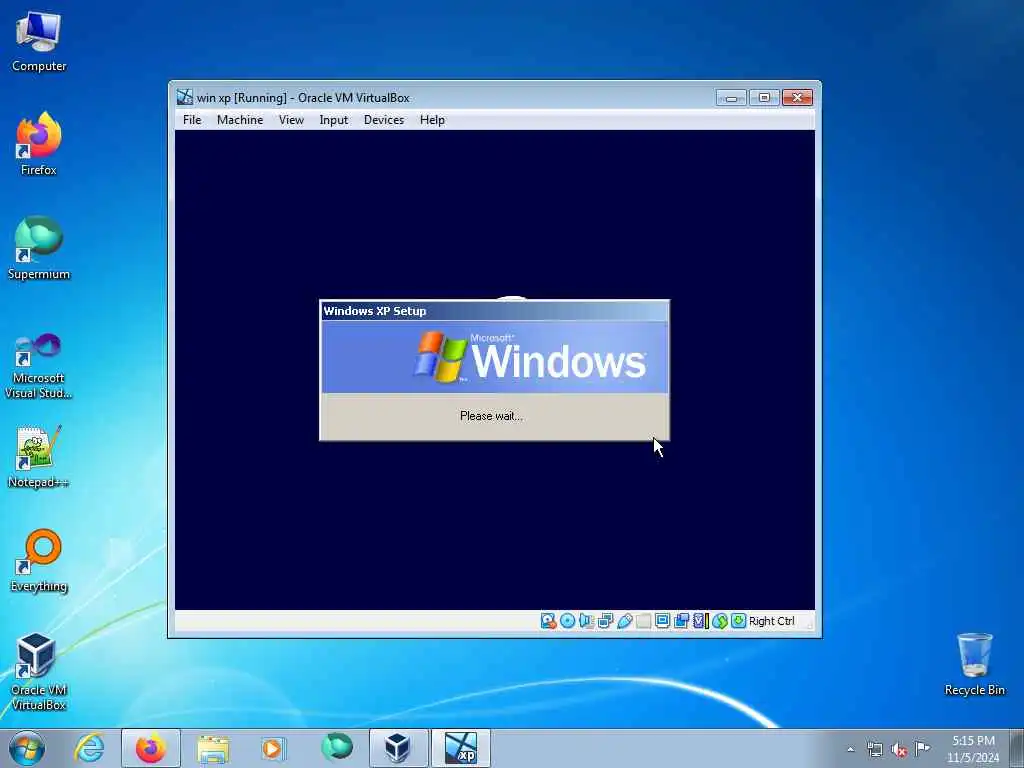Click the network status tray icon
The image size is (1024, 768).
click(875, 749)
